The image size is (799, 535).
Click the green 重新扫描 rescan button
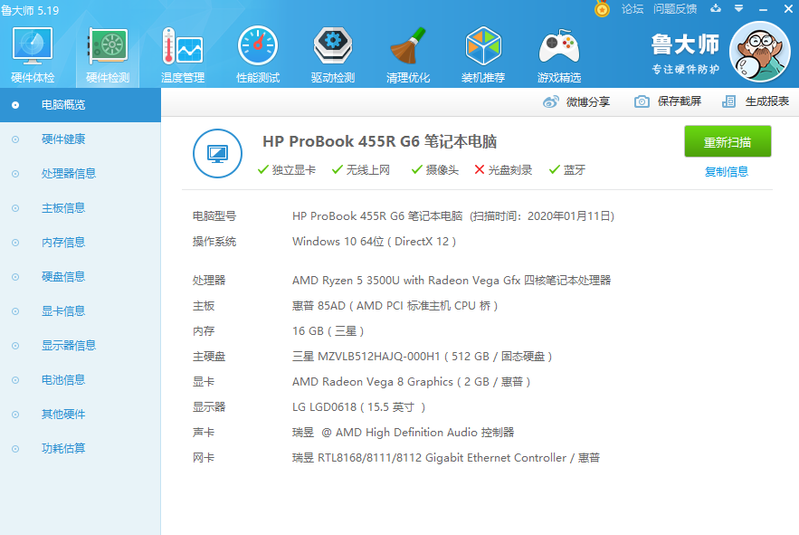(x=727, y=141)
